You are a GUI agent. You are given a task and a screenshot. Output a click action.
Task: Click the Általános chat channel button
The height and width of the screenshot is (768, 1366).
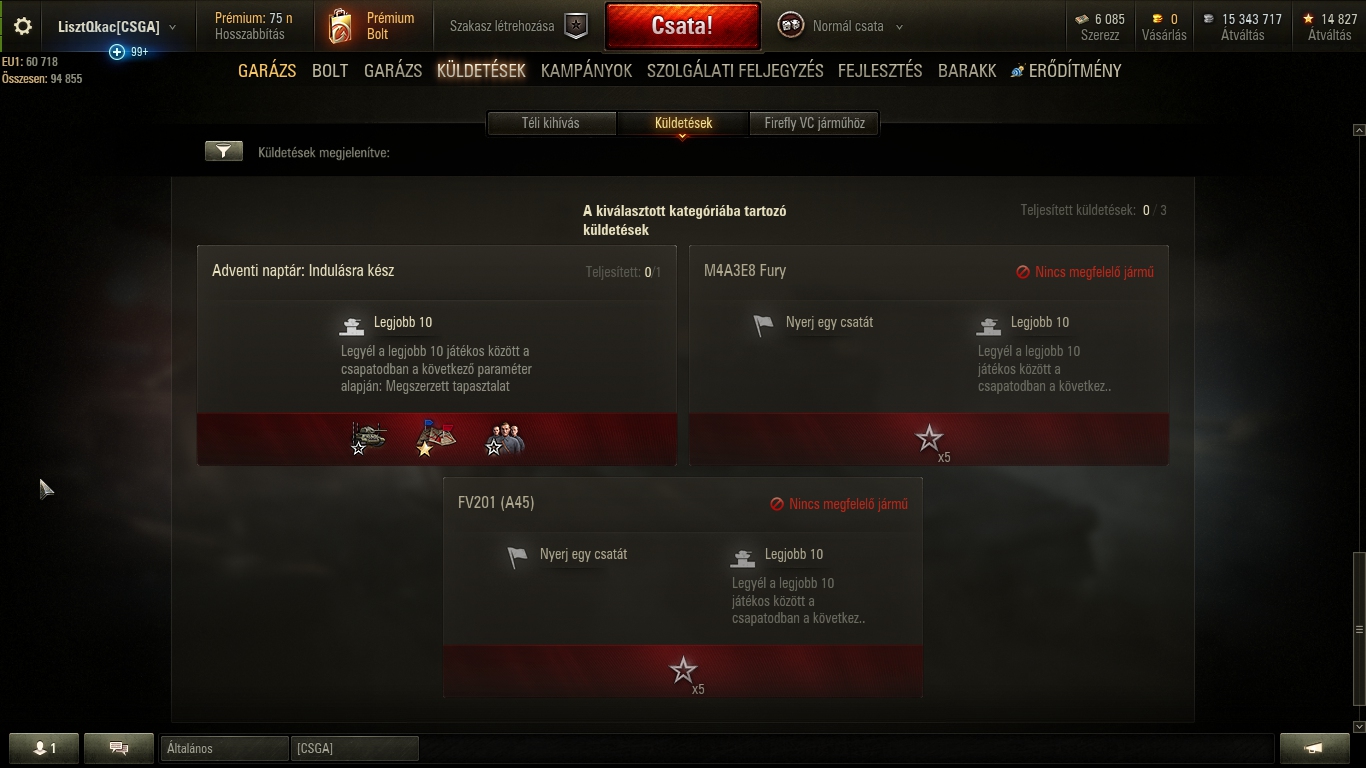(224, 748)
